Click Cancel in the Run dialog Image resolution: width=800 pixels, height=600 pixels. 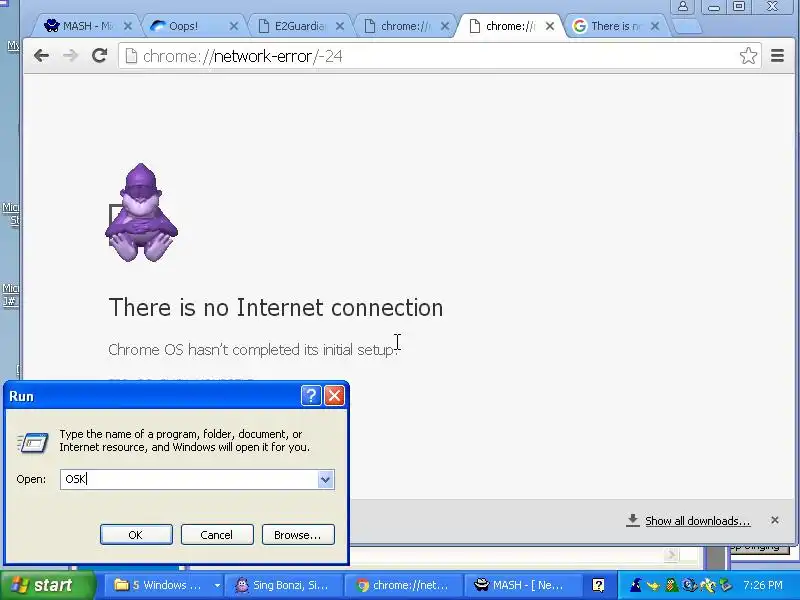pos(217,535)
